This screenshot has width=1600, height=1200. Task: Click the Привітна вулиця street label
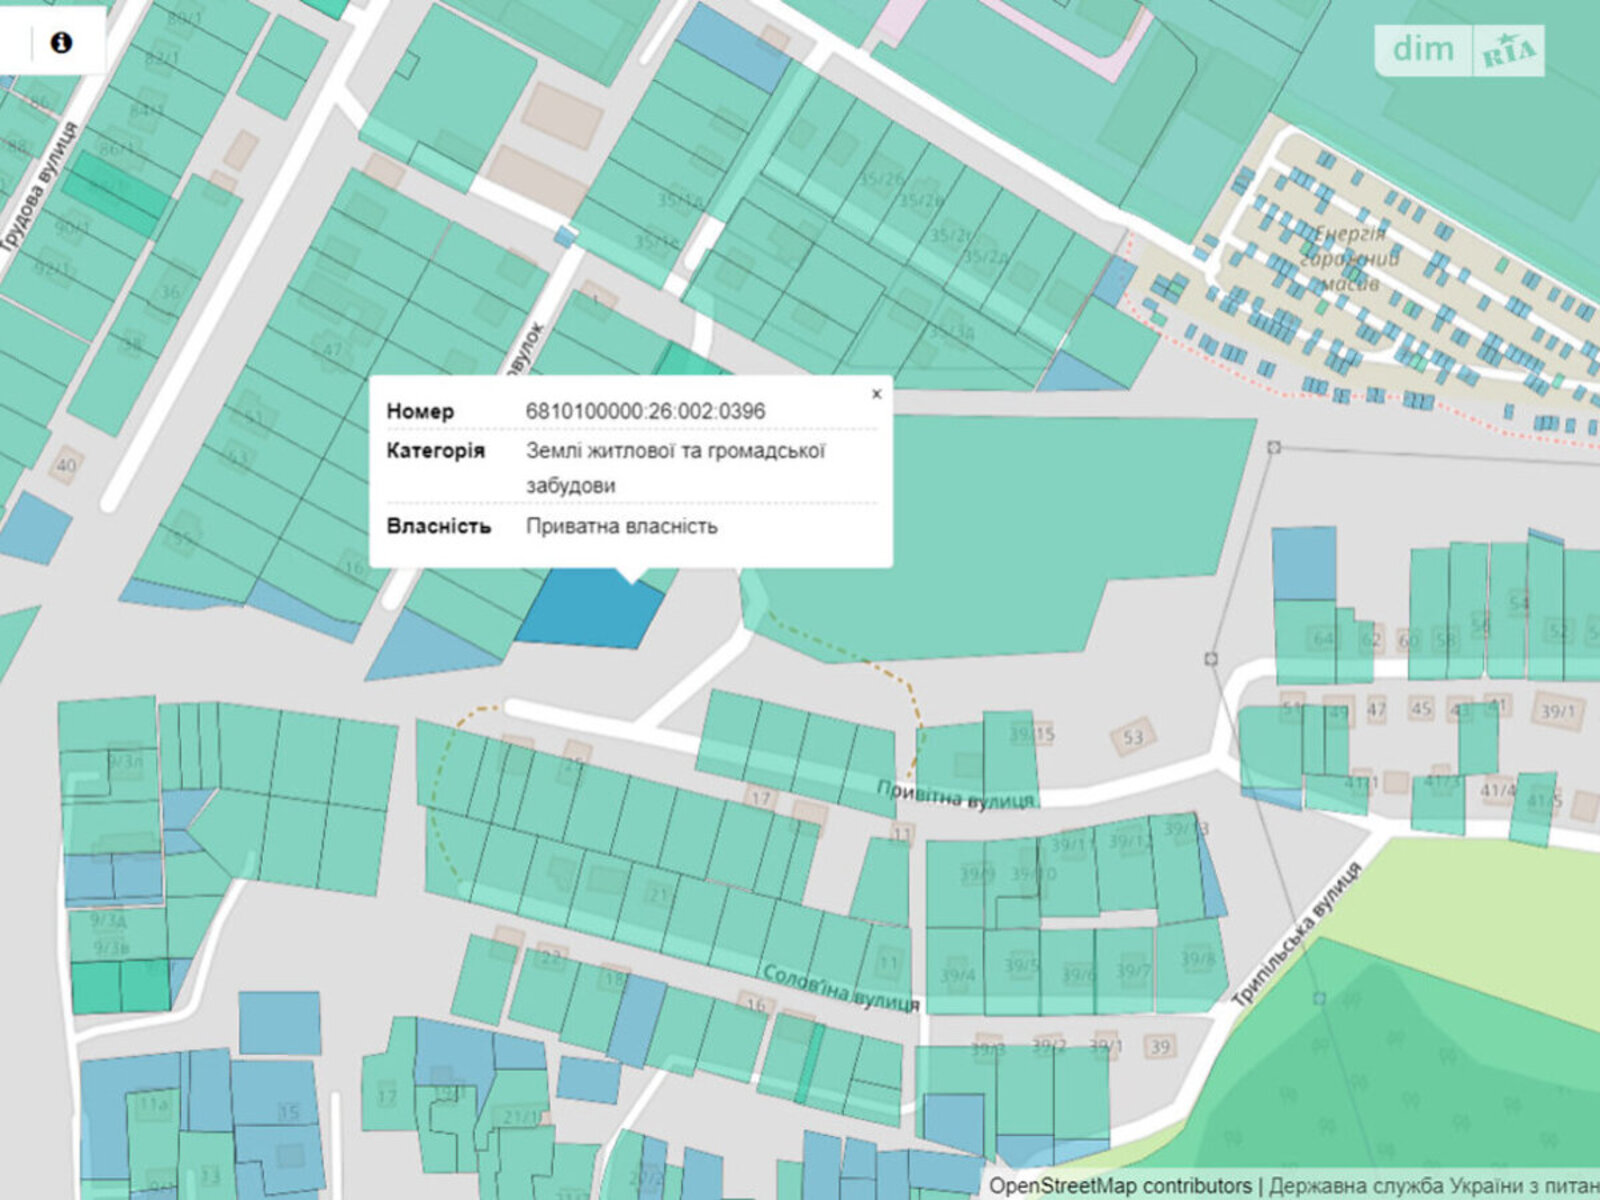pos(955,794)
